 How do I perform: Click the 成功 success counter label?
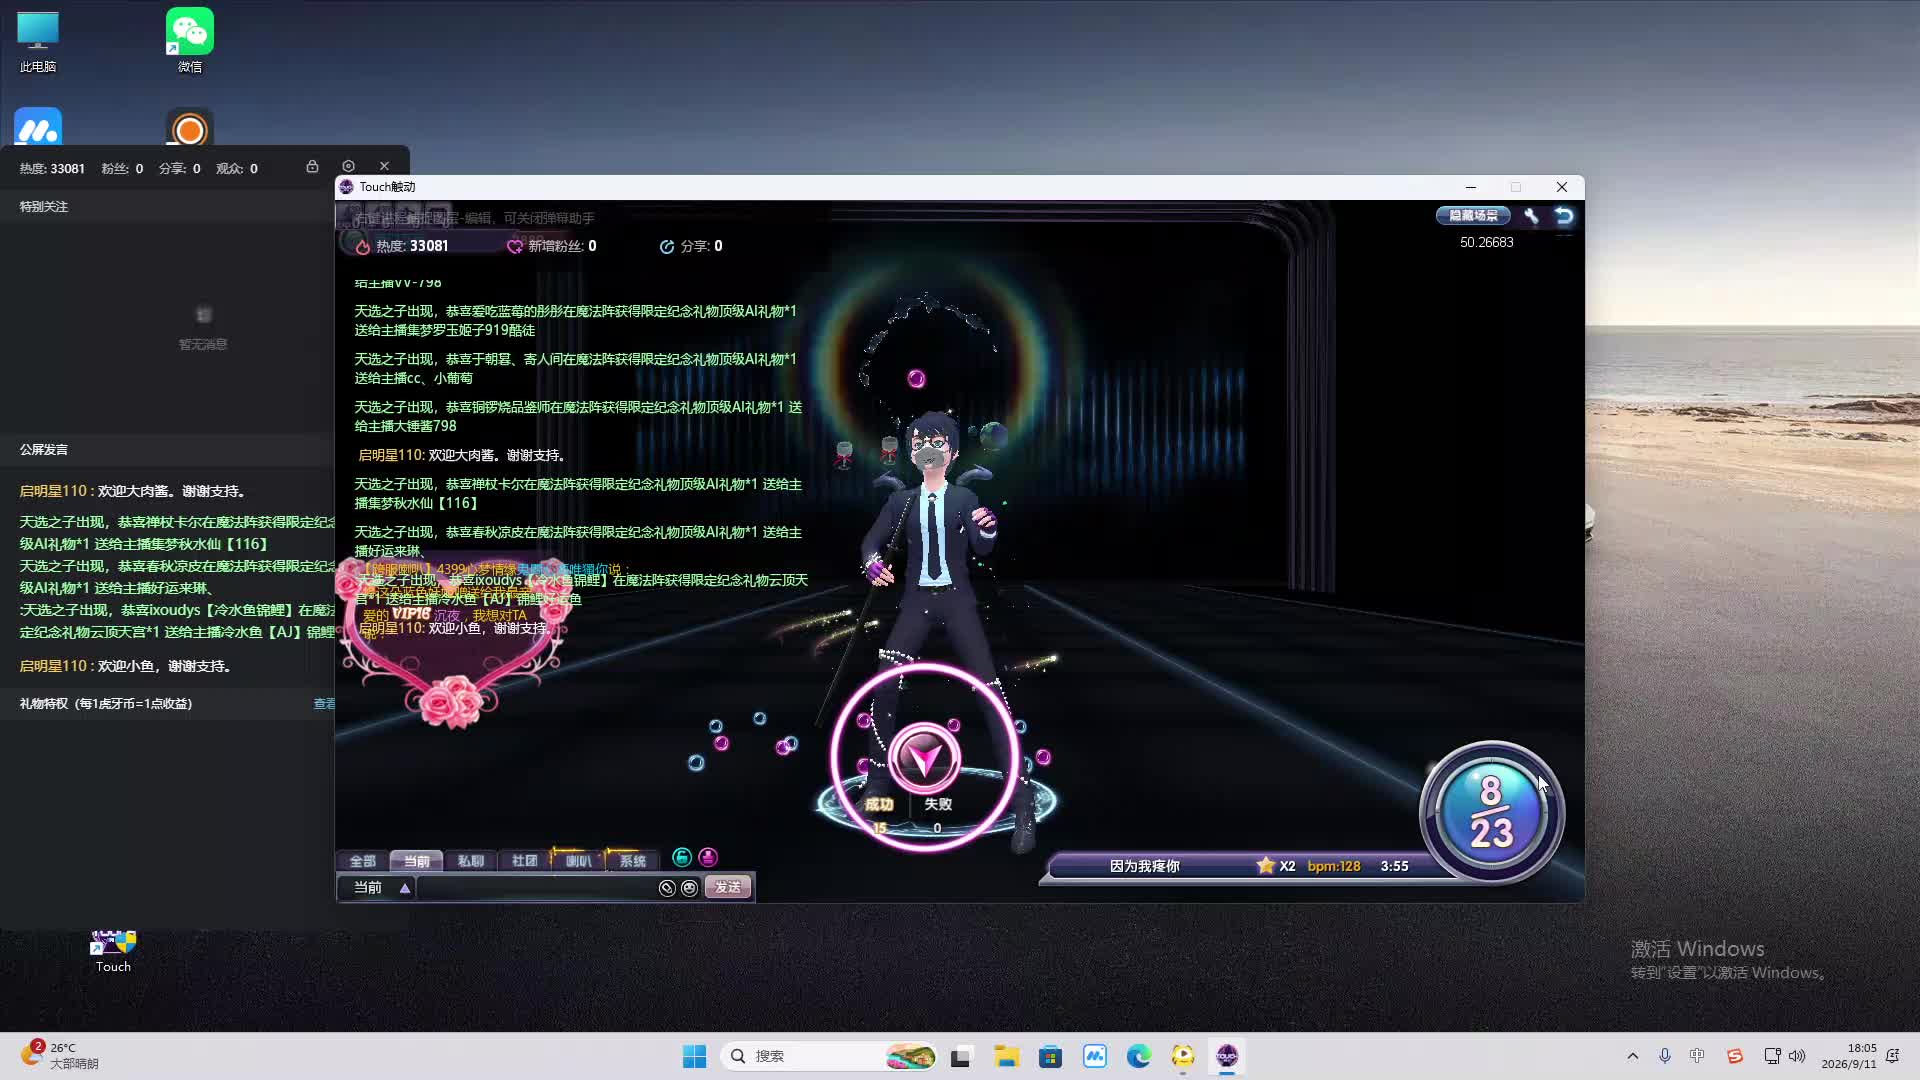879,804
